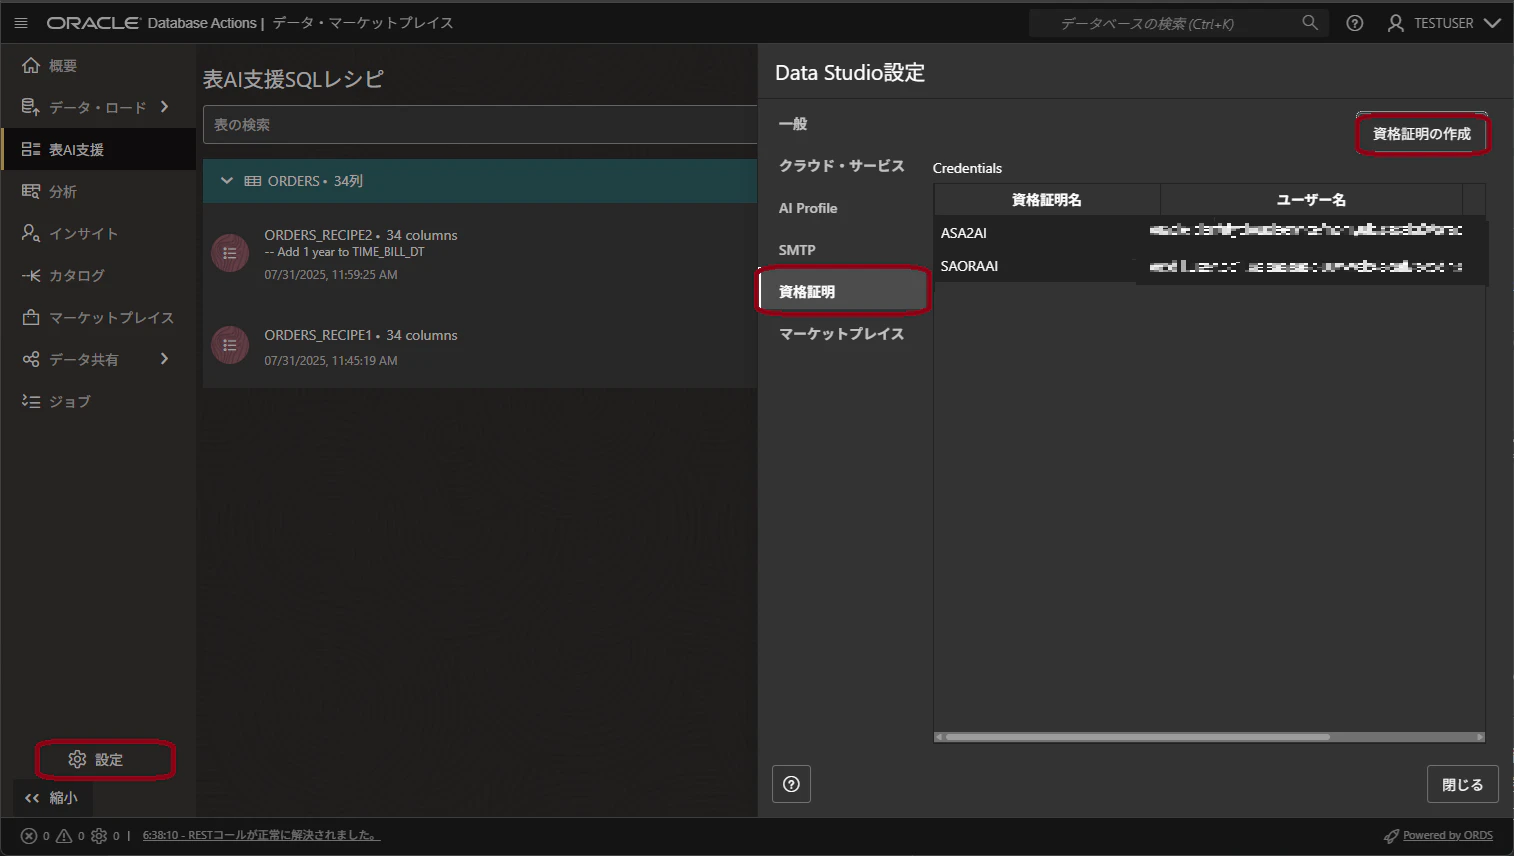
Task: Open the hamburger navigation menu
Action: pyautogui.click(x=21, y=23)
